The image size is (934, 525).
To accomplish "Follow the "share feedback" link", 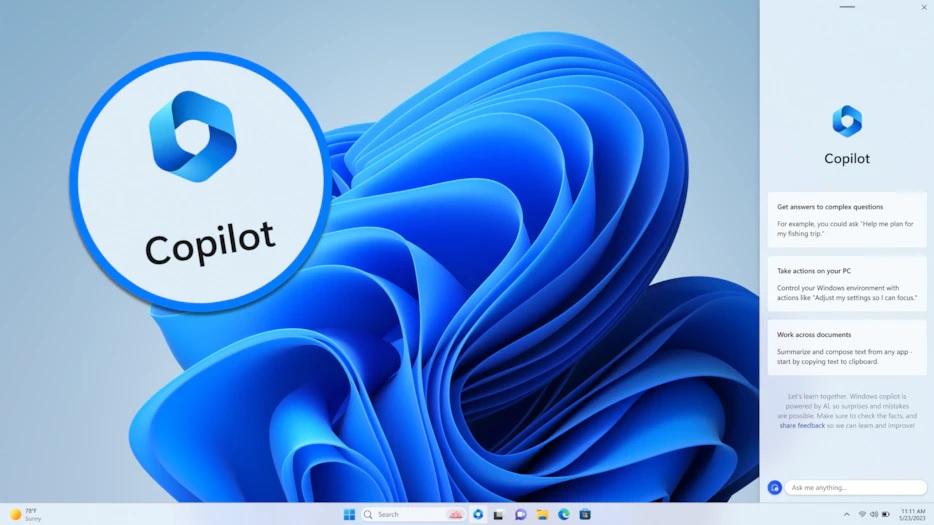I will tap(802, 425).
